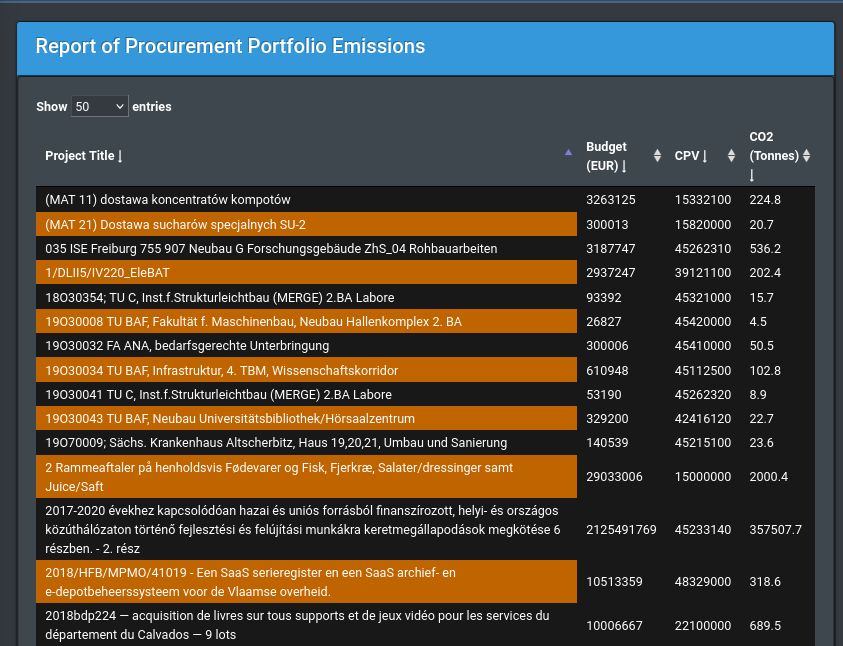Screen dimensions: 843x646
Task: Click down arrow below CO2 (Tonnes) label
Action: click(x=751, y=173)
